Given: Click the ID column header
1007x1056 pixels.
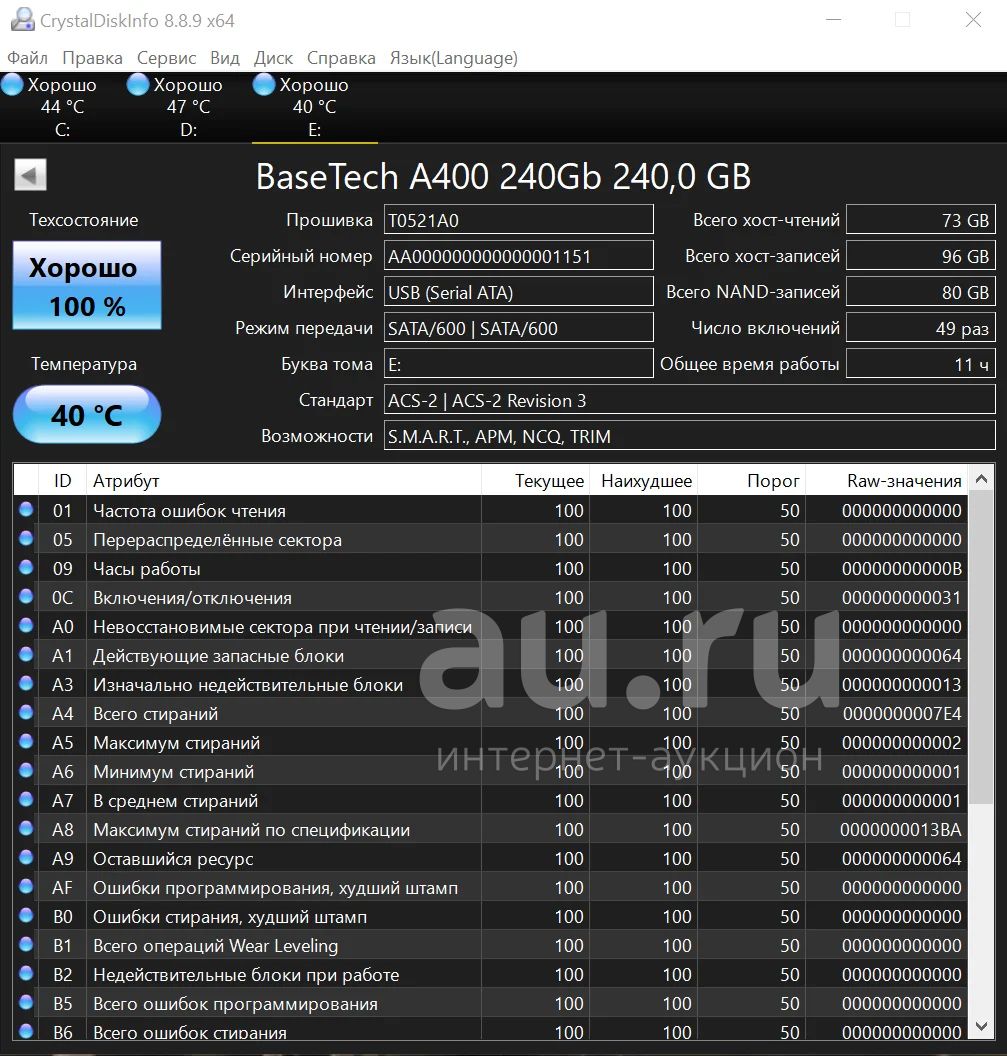Looking at the screenshot, I should click(62, 480).
